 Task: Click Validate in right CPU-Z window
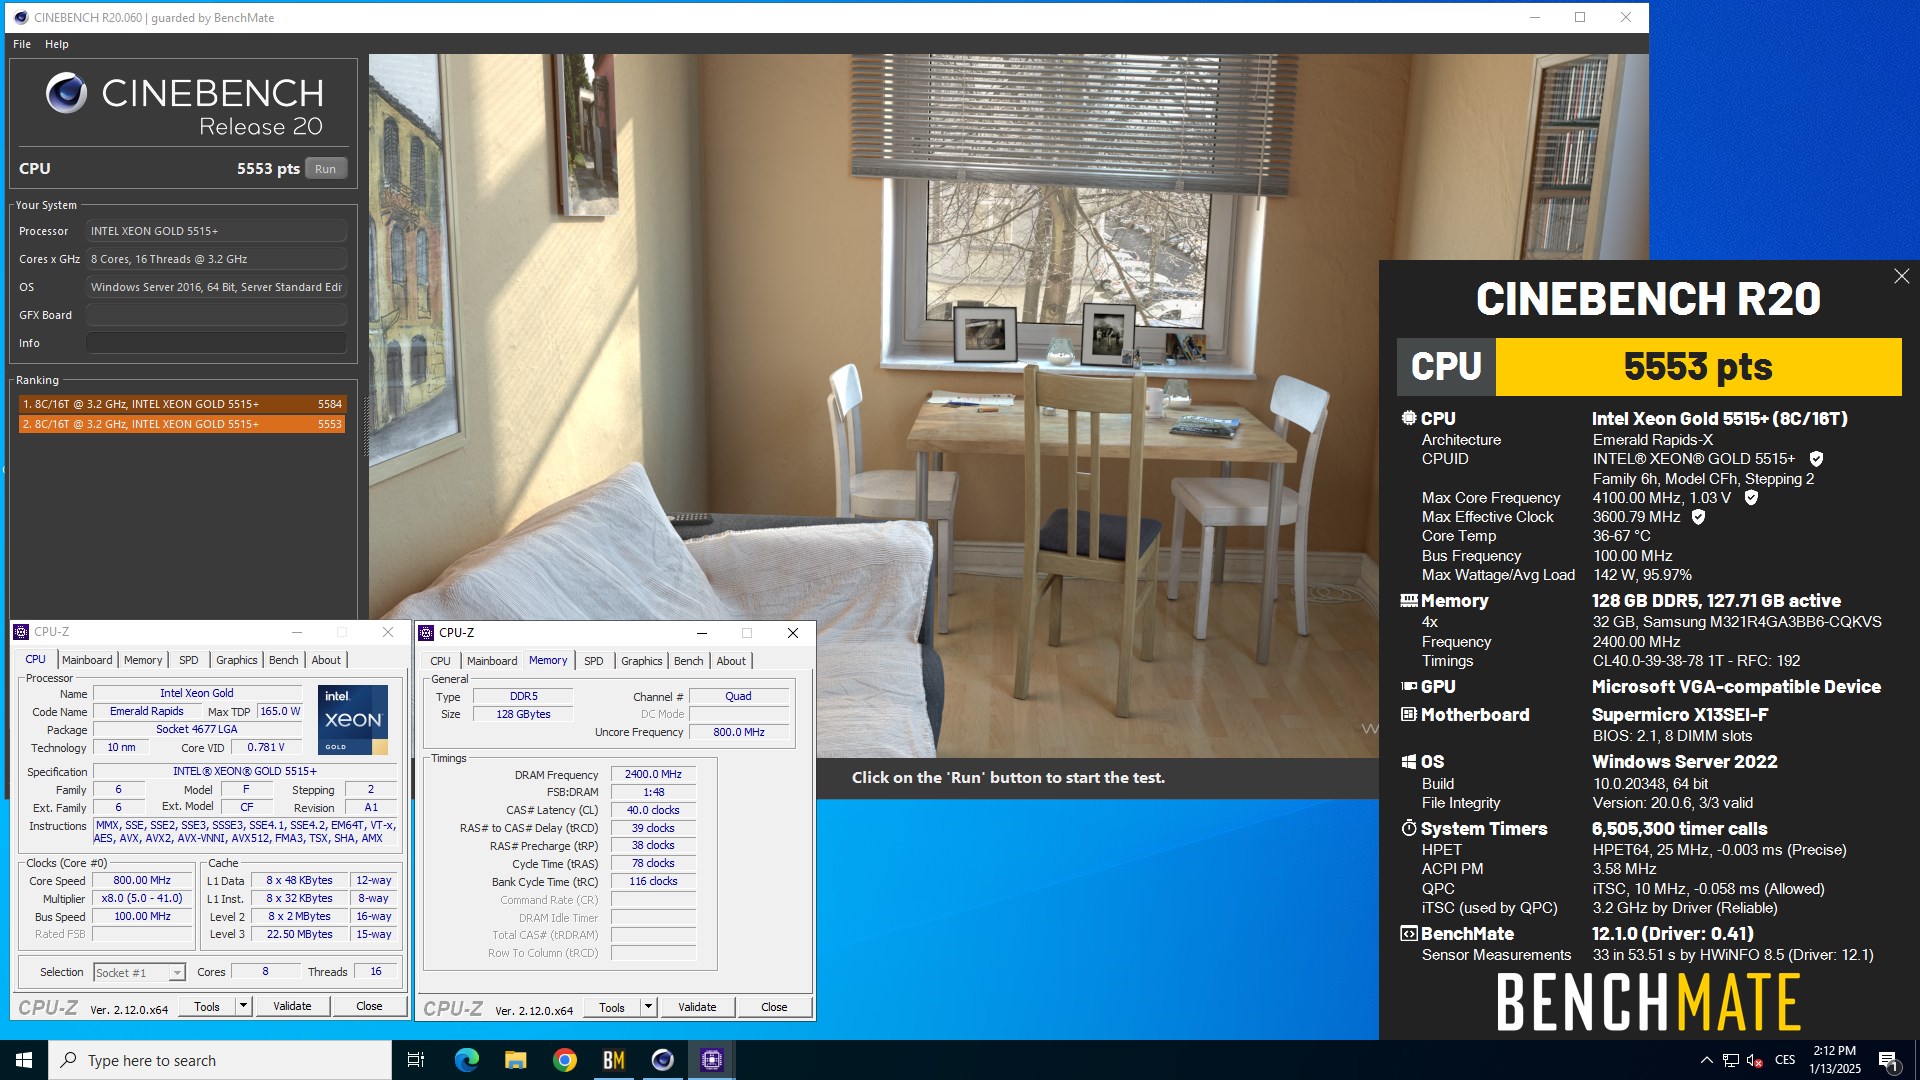click(697, 1007)
